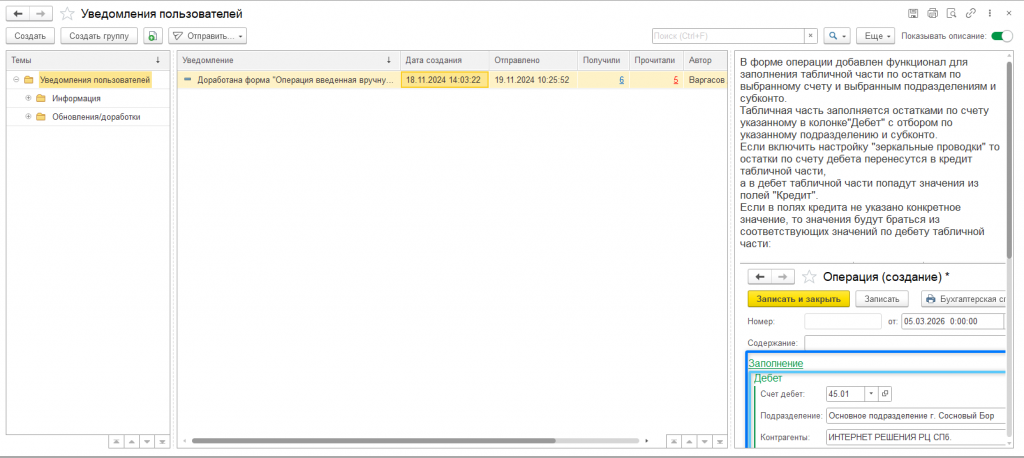Screen dimensions: 1024x458
Task: Sort by the Автор column header
Action: (x=705, y=60)
